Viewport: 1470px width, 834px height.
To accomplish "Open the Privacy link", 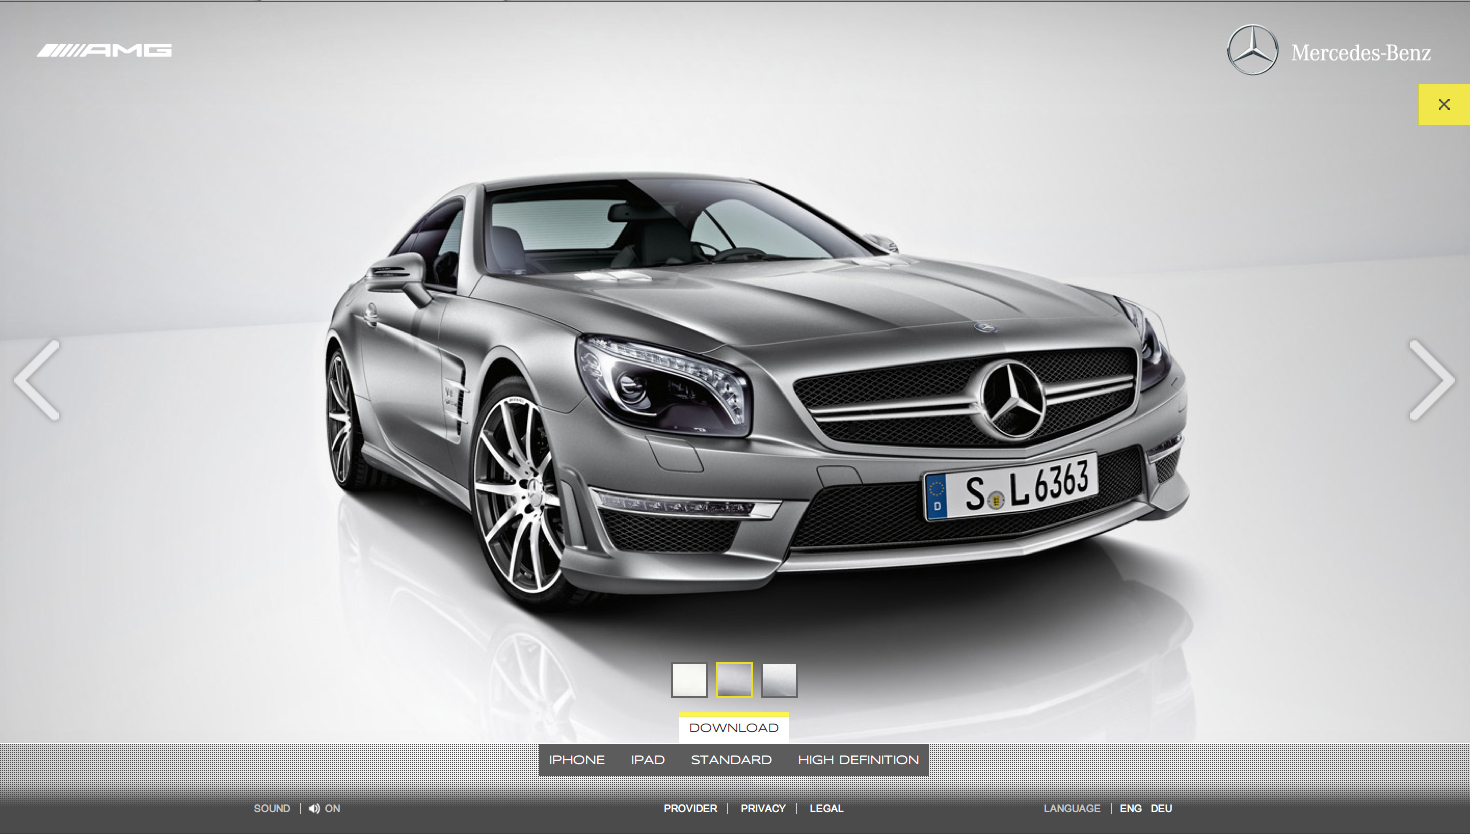I will click(763, 809).
